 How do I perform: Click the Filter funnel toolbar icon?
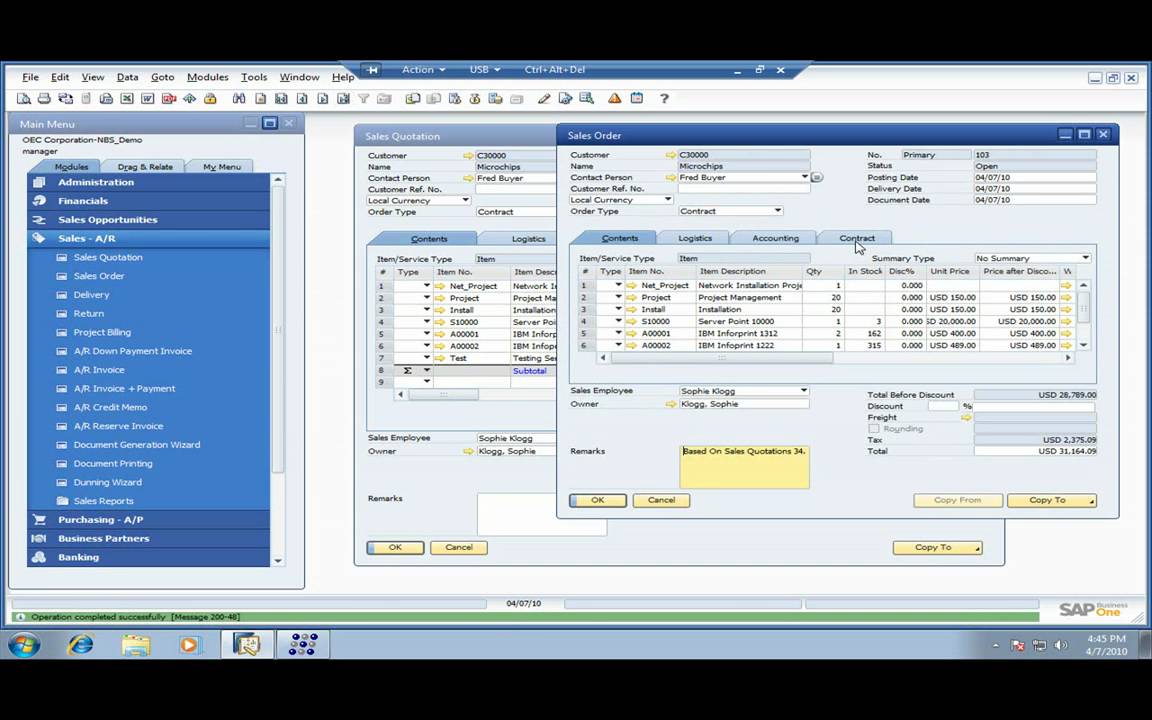(364, 98)
